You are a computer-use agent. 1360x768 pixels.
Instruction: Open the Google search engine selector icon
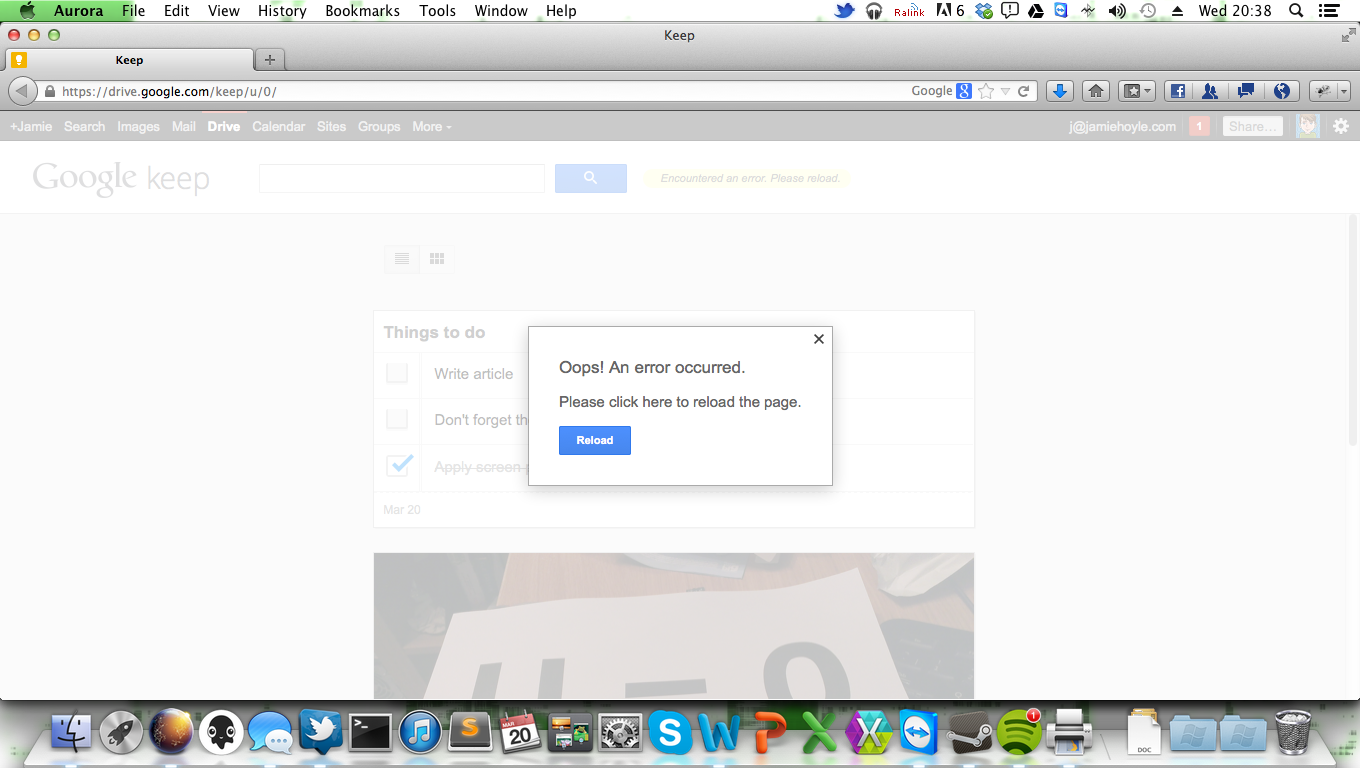[964, 91]
